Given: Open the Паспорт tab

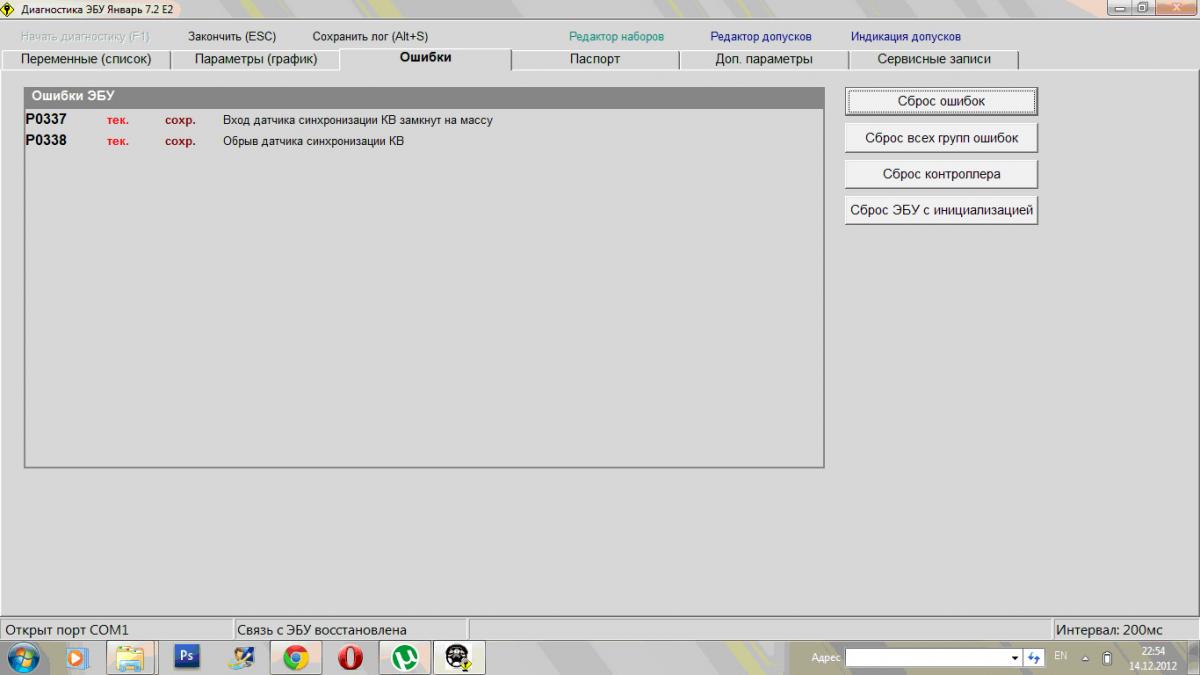Looking at the screenshot, I should point(595,59).
